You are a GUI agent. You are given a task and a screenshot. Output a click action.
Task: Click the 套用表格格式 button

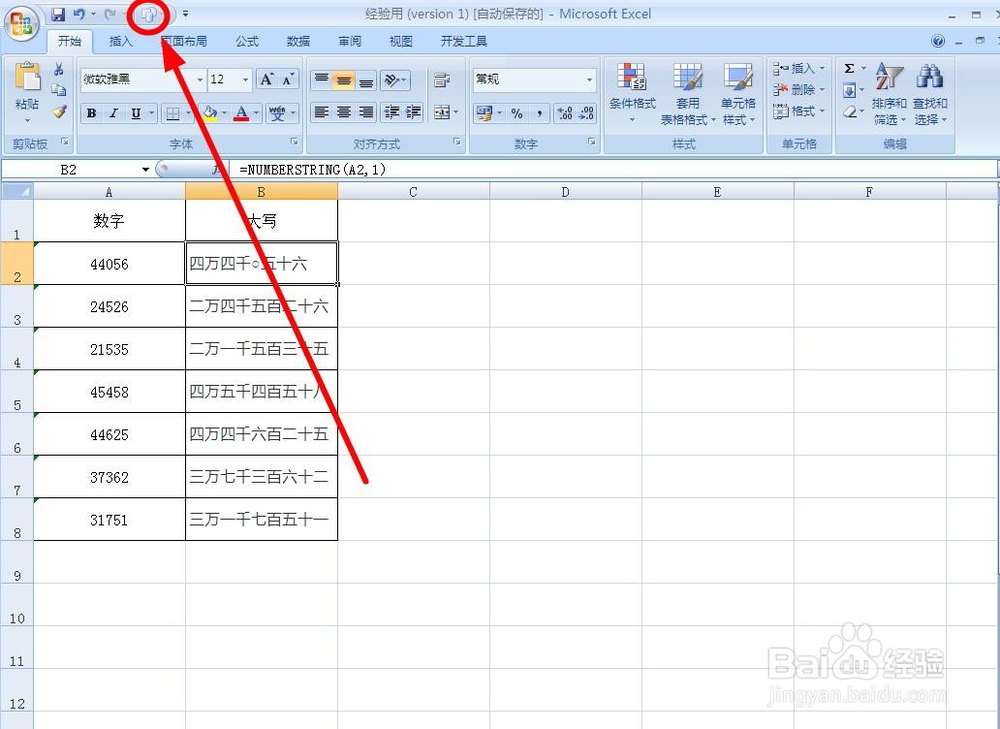[x=687, y=90]
